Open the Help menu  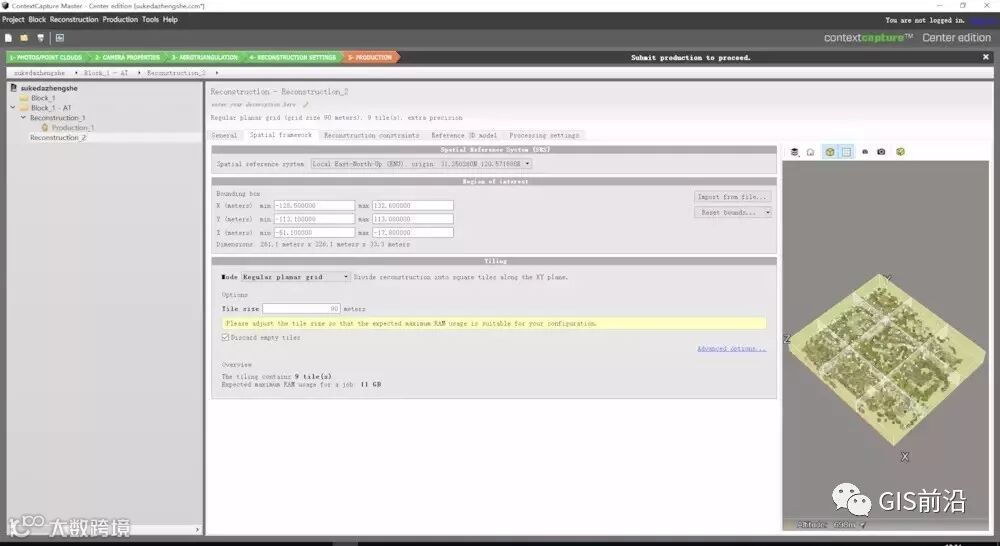(x=170, y=20)
